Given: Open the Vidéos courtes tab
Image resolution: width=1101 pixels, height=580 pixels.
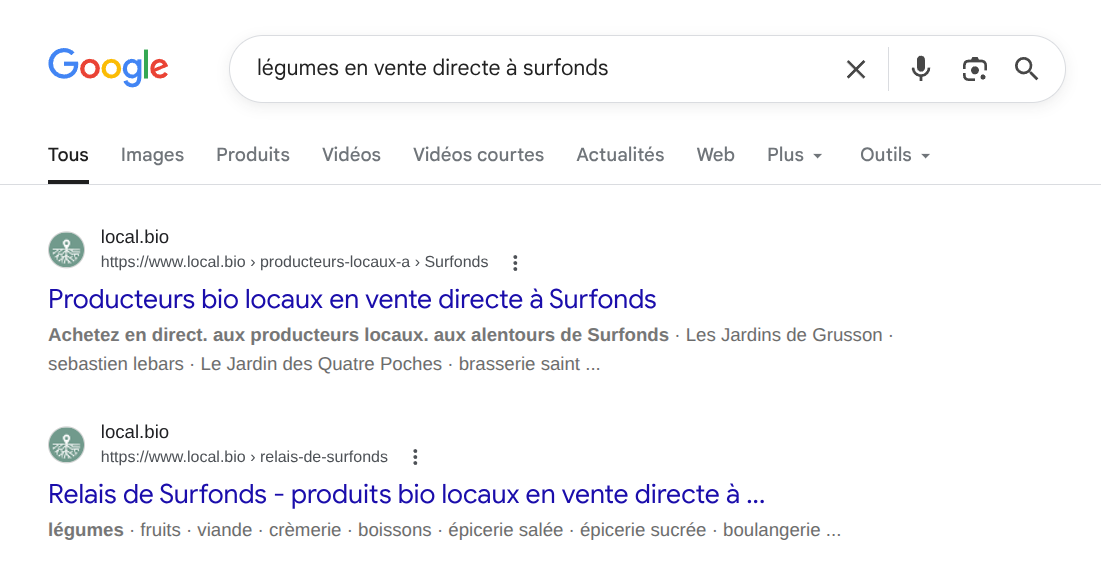Looking at the screenshot, I should click(x=478, y=155).
